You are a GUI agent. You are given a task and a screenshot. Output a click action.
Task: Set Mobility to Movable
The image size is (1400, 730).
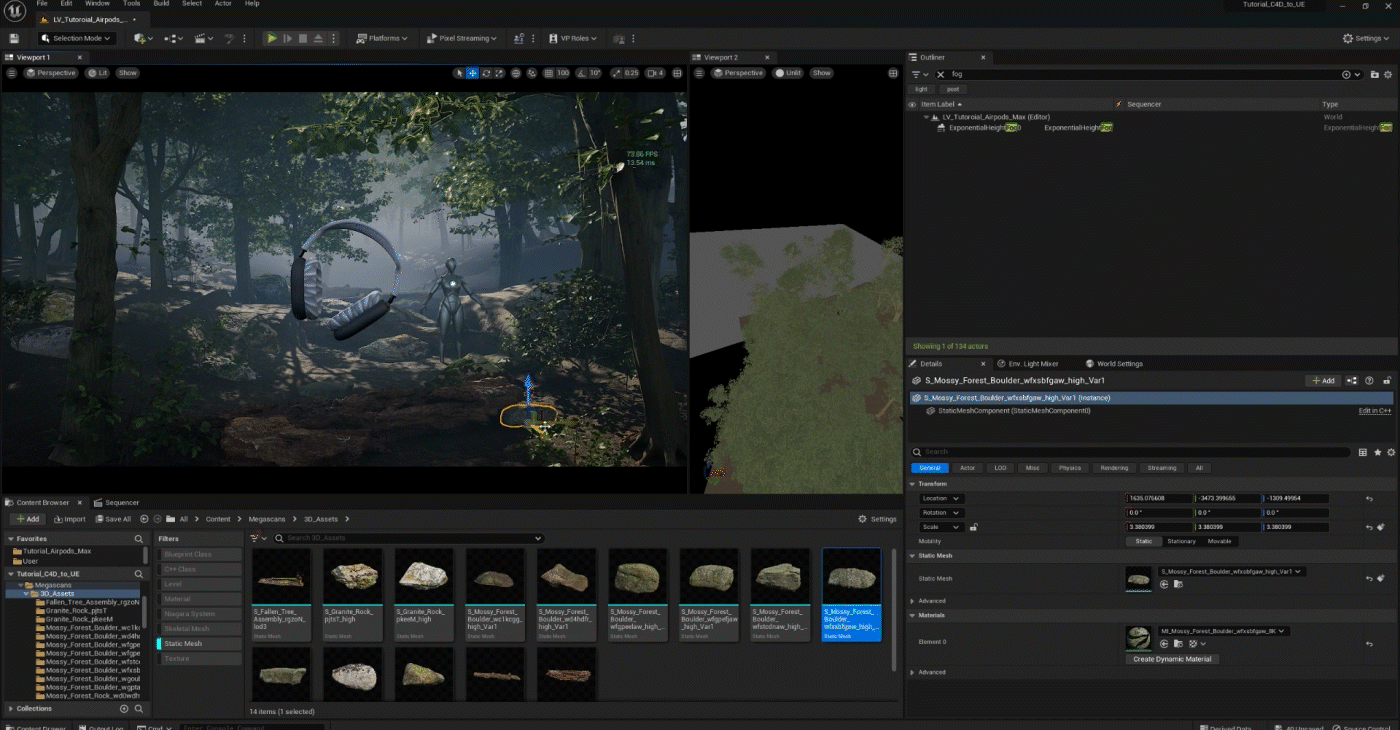1219,541
